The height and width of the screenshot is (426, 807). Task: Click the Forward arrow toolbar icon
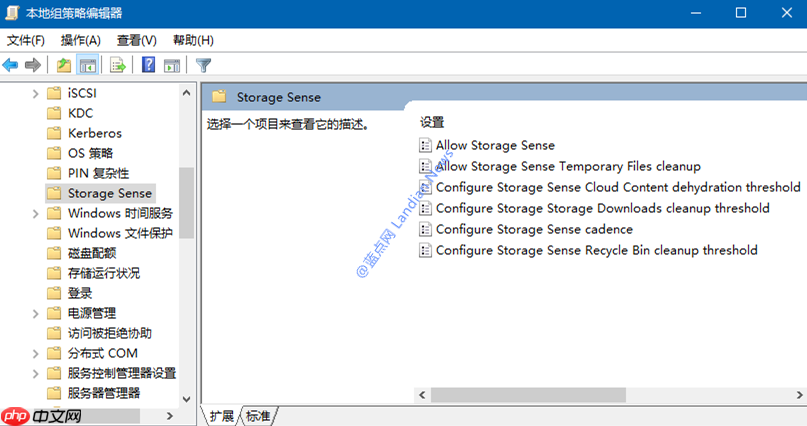pos(33,65)
